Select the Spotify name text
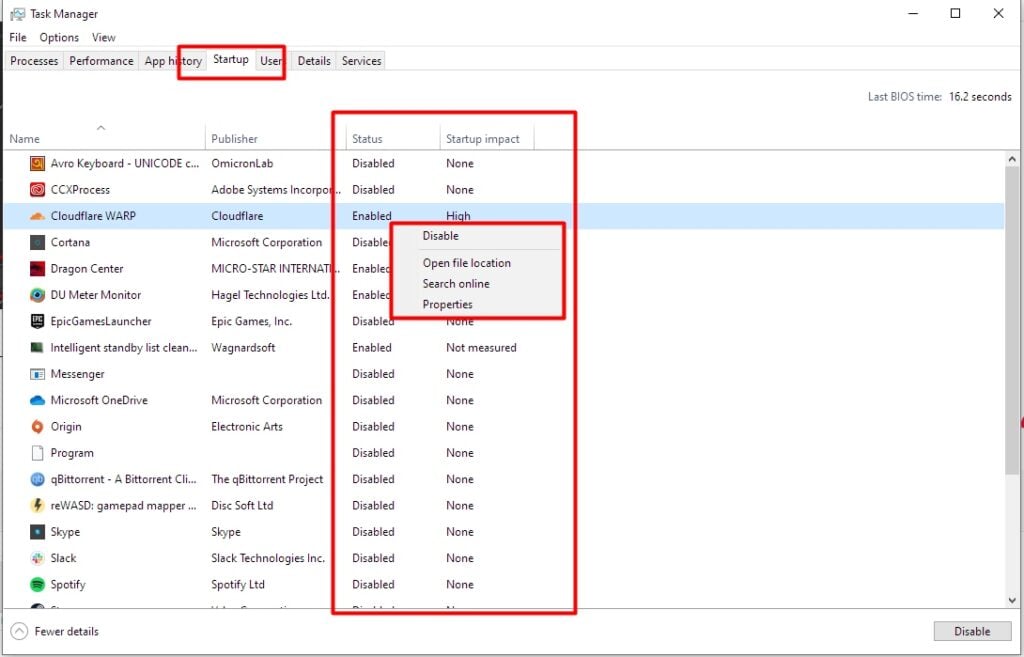 pyautogui.click(x=68, y=585)
